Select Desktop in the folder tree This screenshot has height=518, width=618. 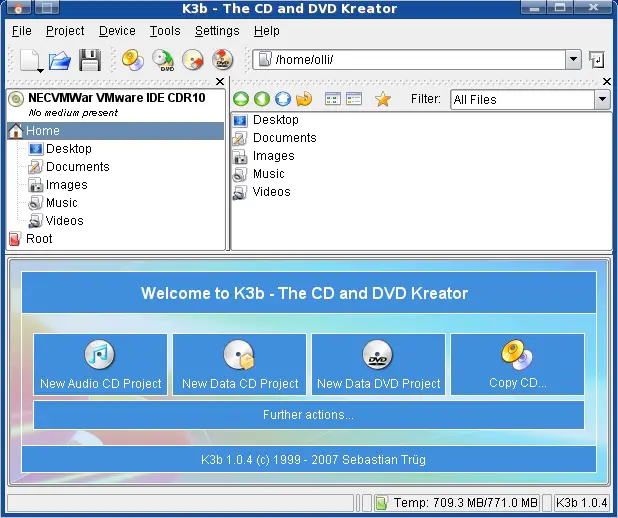(69, 149)
